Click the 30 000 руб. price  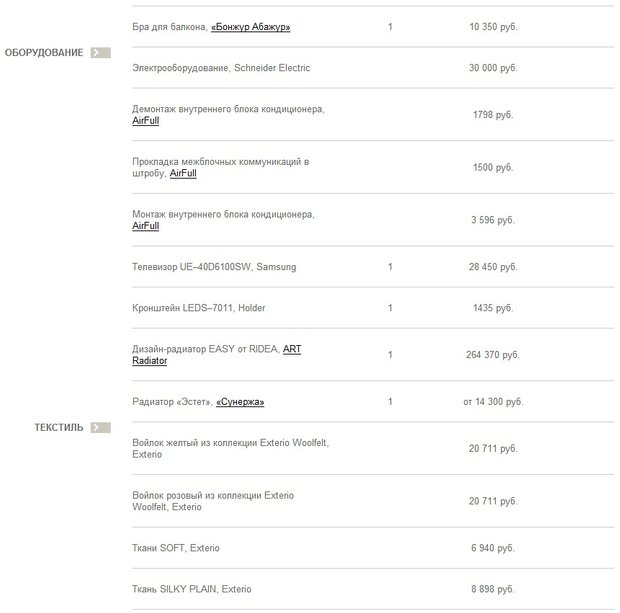tap(493, 68)
